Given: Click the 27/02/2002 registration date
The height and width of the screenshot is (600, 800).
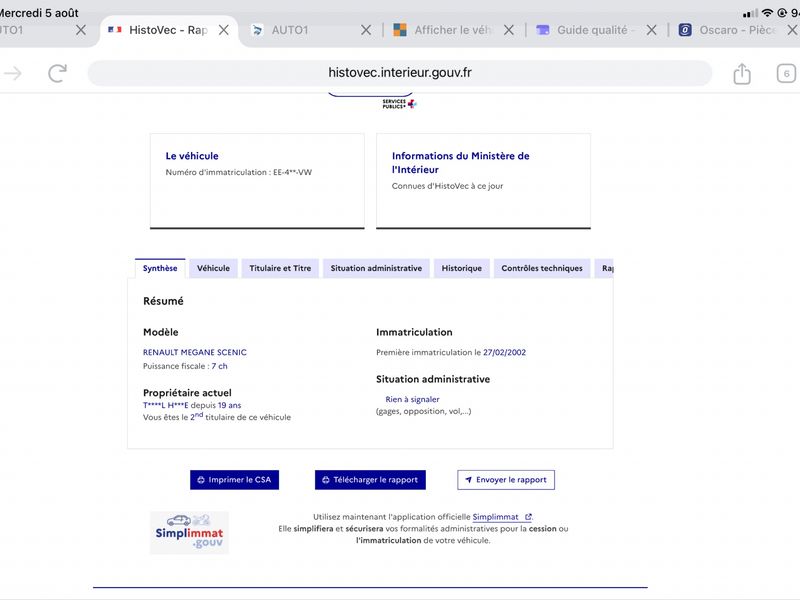Looking at the screenshot, I should point(505,353).
